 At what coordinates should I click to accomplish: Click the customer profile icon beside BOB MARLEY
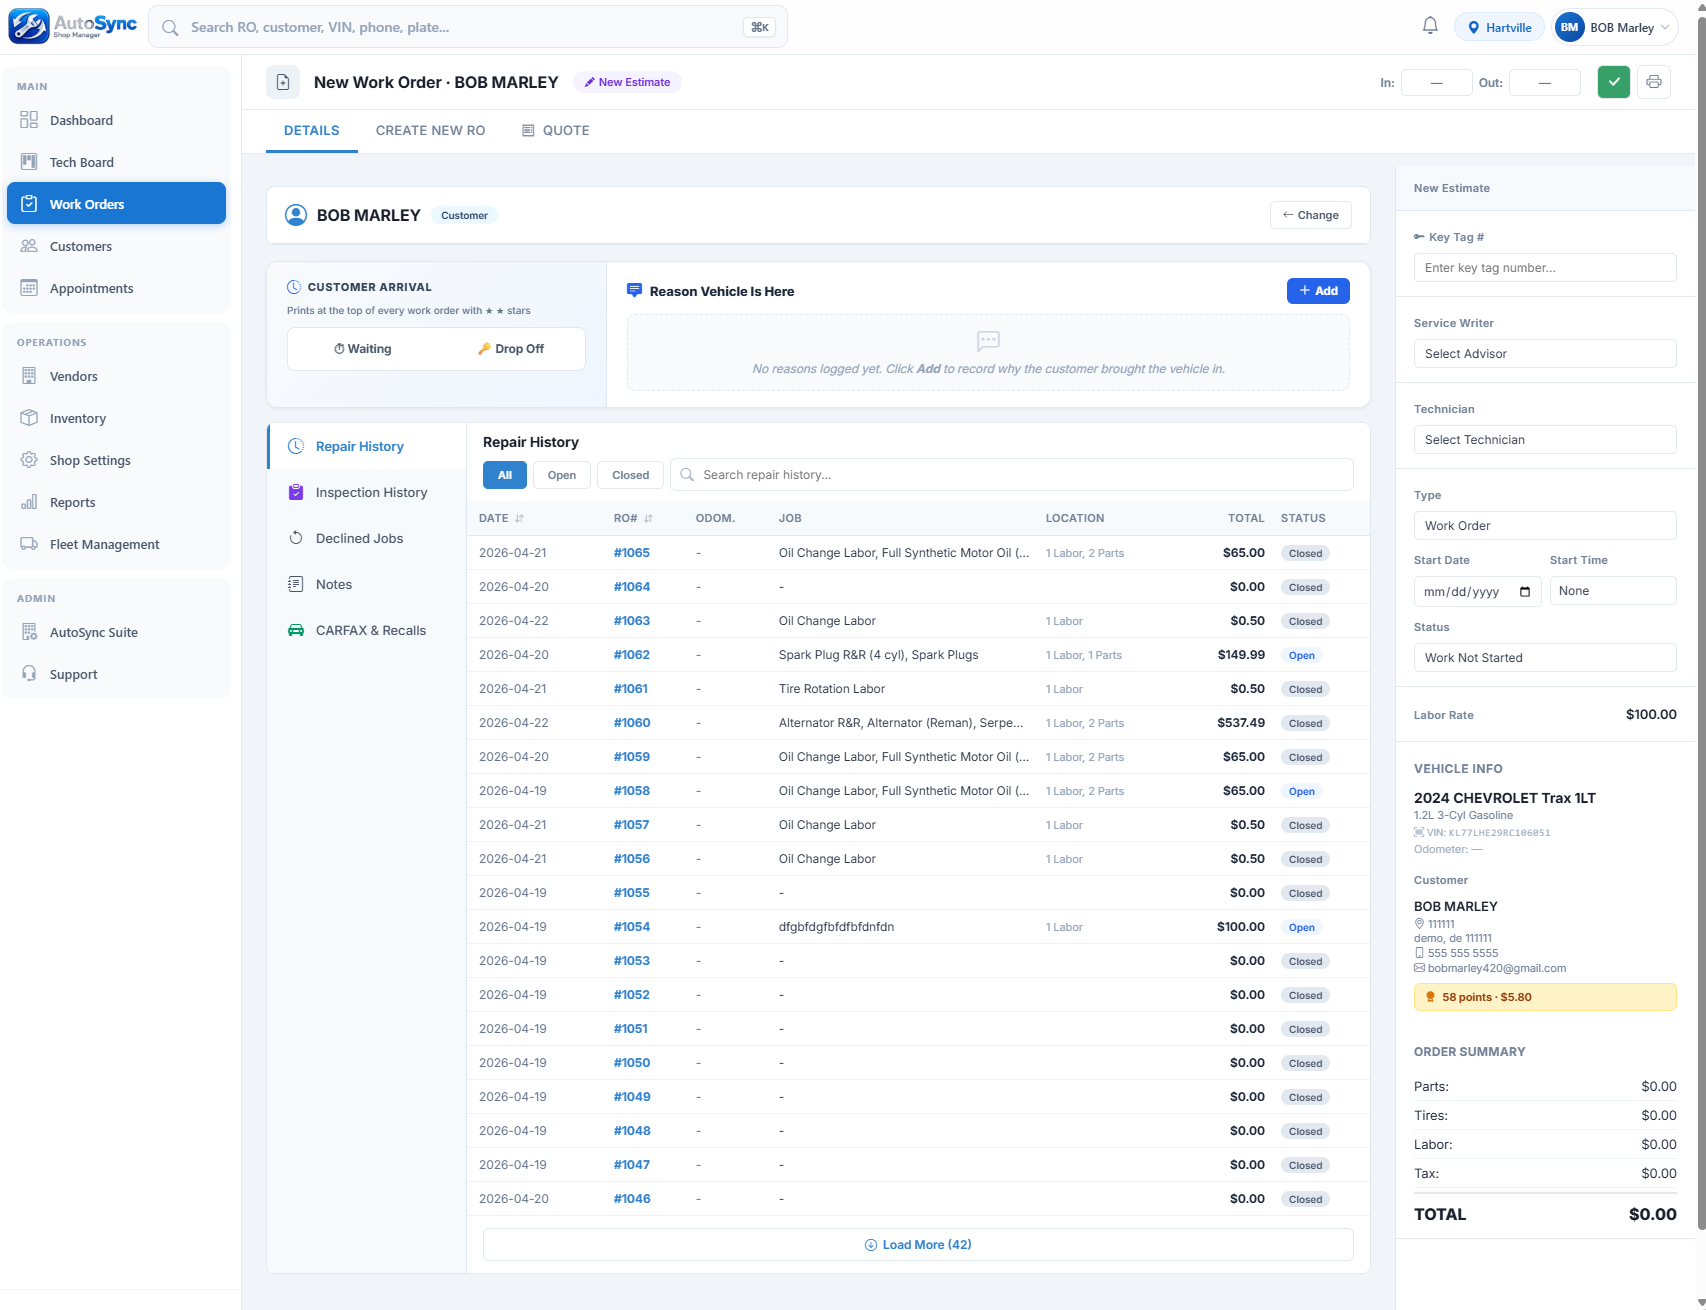[x=296, y=215]
